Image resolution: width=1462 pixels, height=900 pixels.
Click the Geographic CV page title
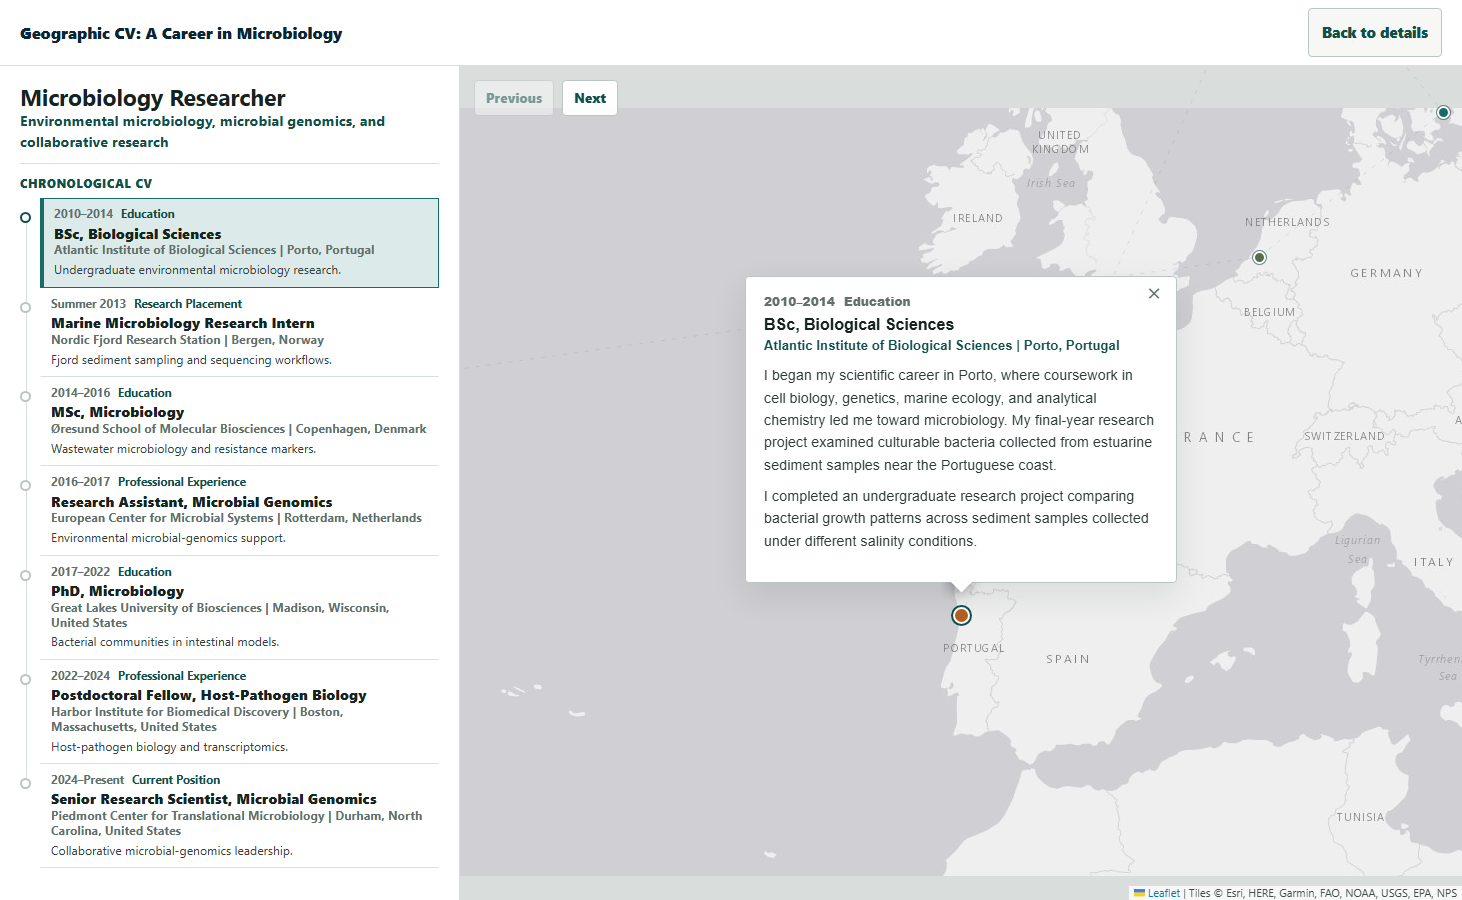[x=181, y=33]
